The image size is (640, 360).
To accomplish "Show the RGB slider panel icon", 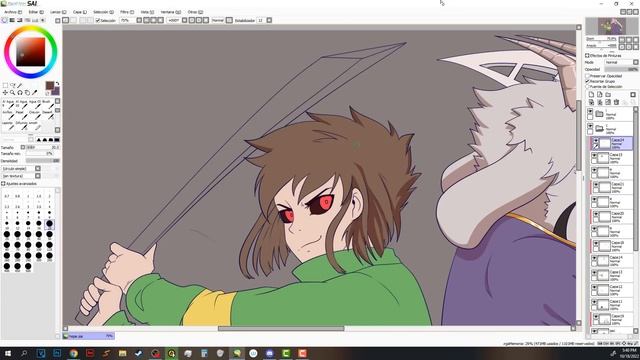I will pyautogui.click(x=12, y=20).
